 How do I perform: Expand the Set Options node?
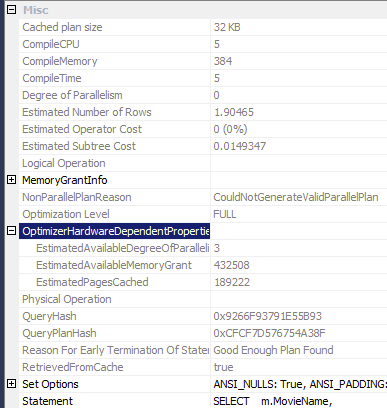11,384
